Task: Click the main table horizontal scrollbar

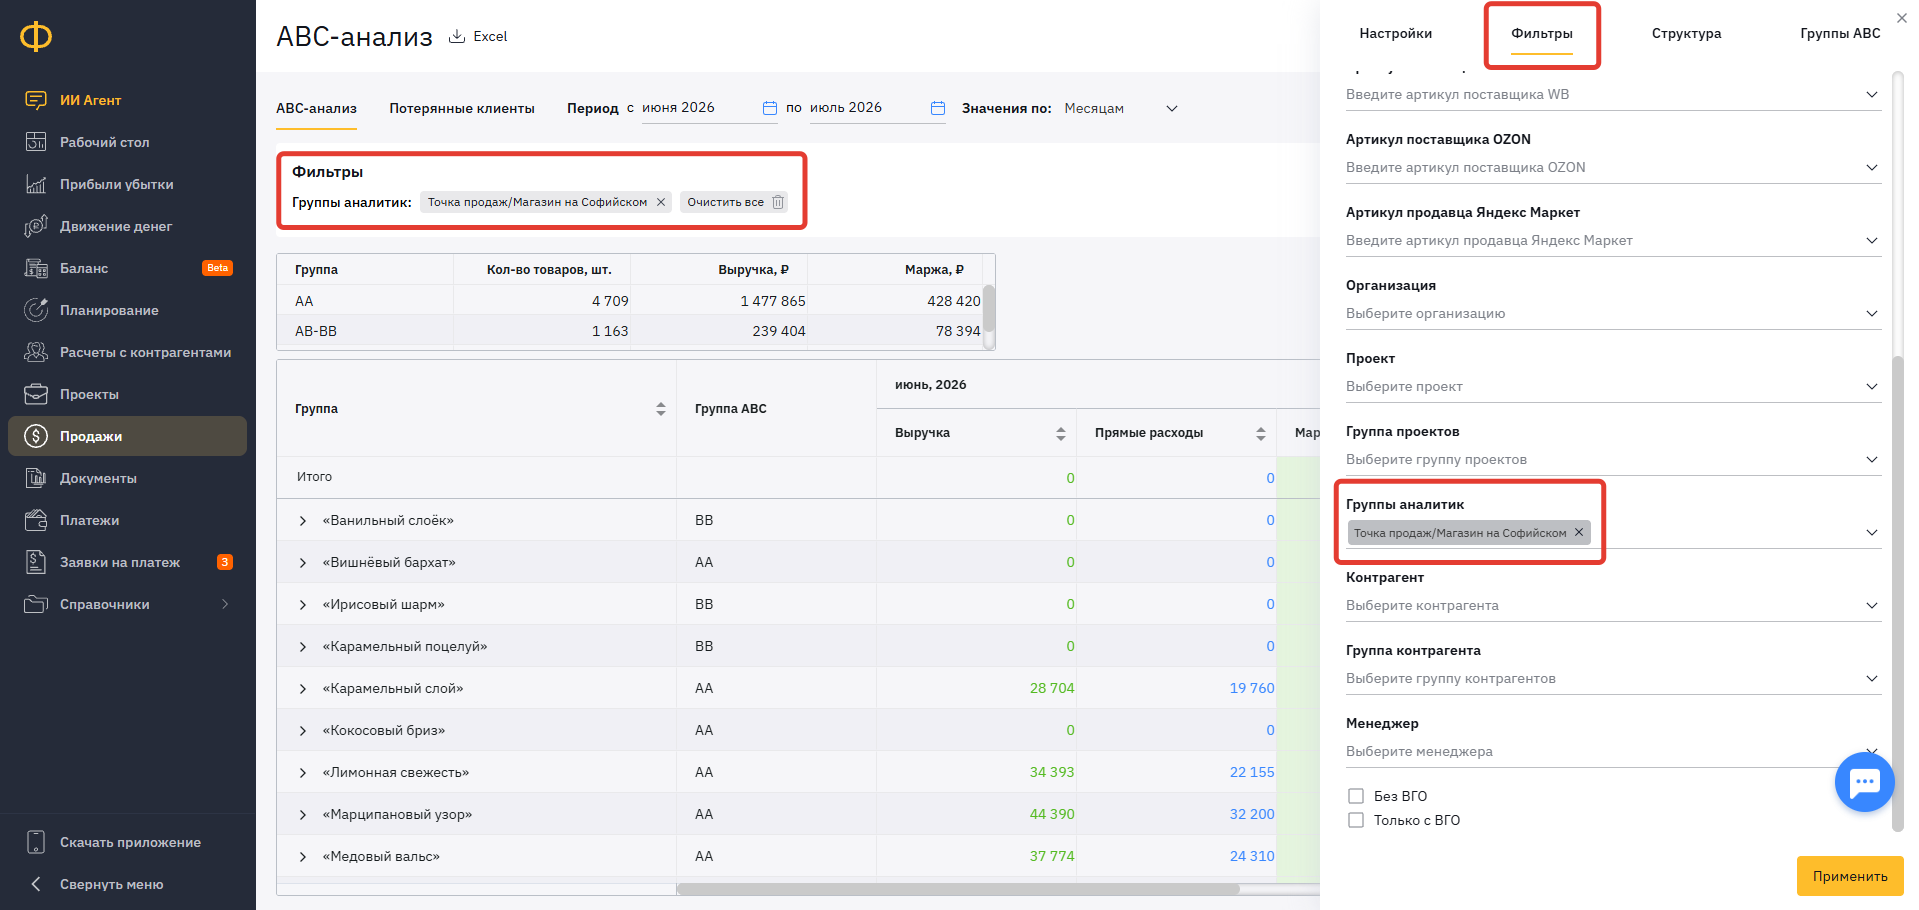Action: click(958, 888)
